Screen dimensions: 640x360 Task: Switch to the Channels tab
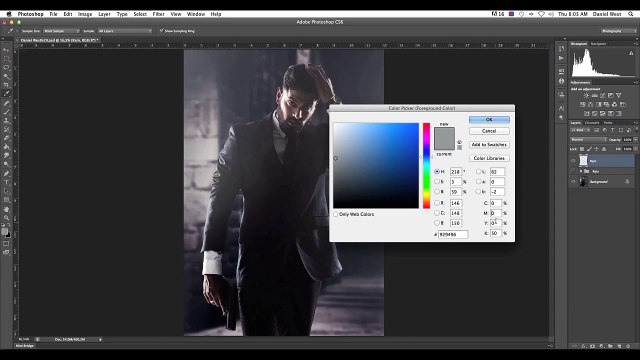(x=592, y=122)
